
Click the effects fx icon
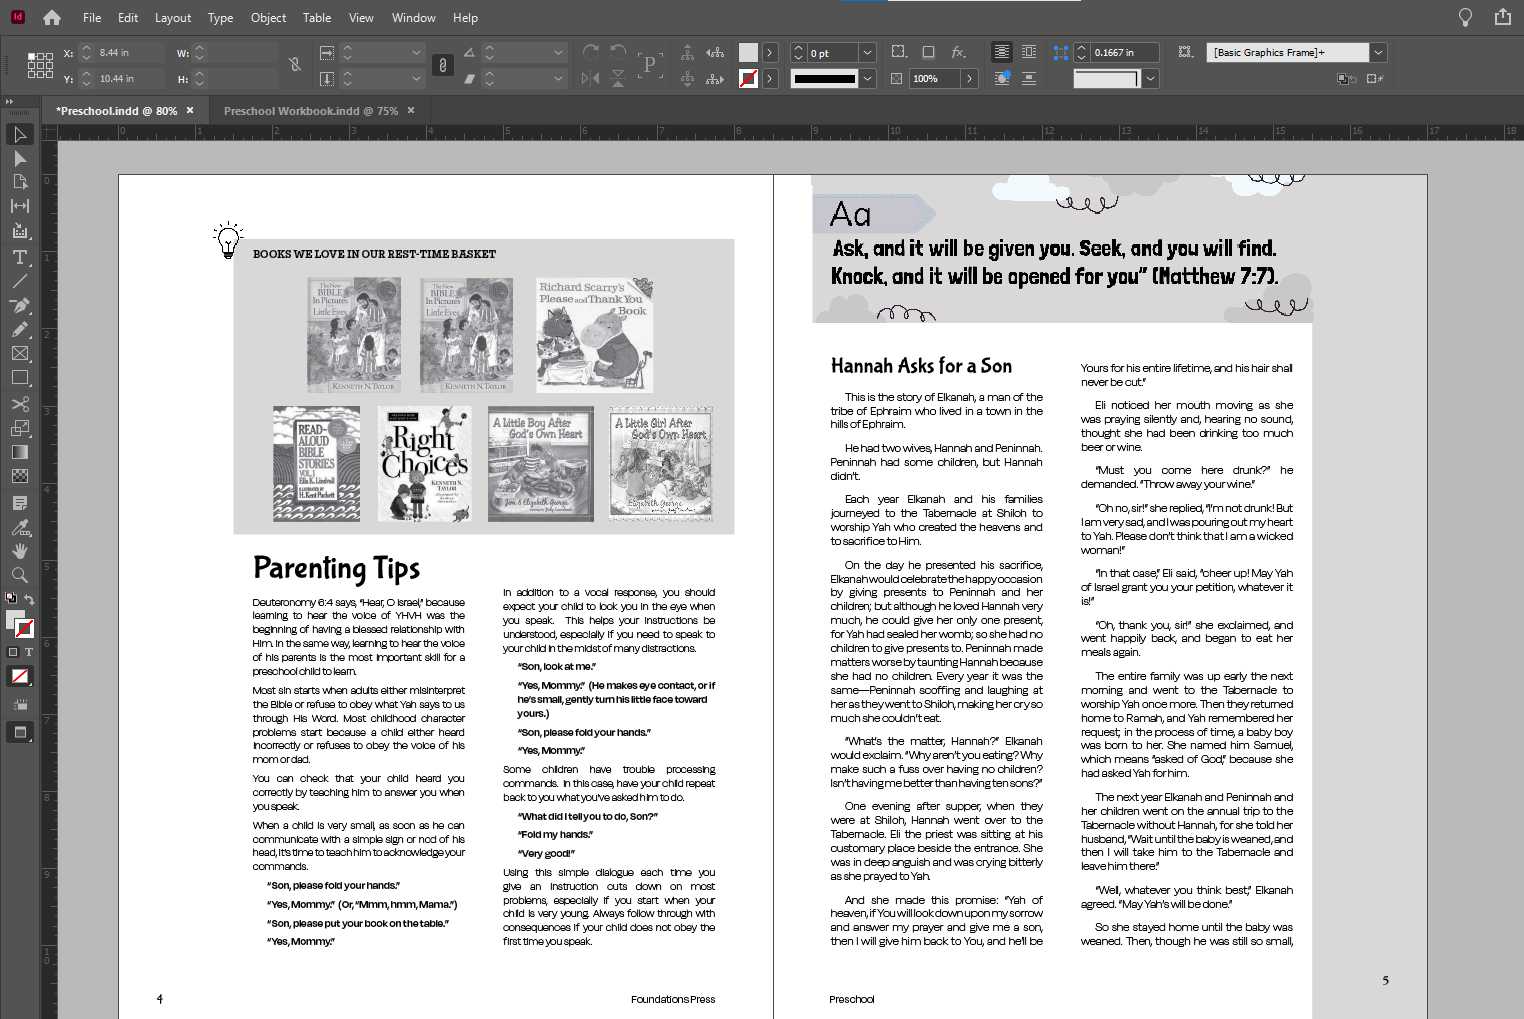coord(958,52)
